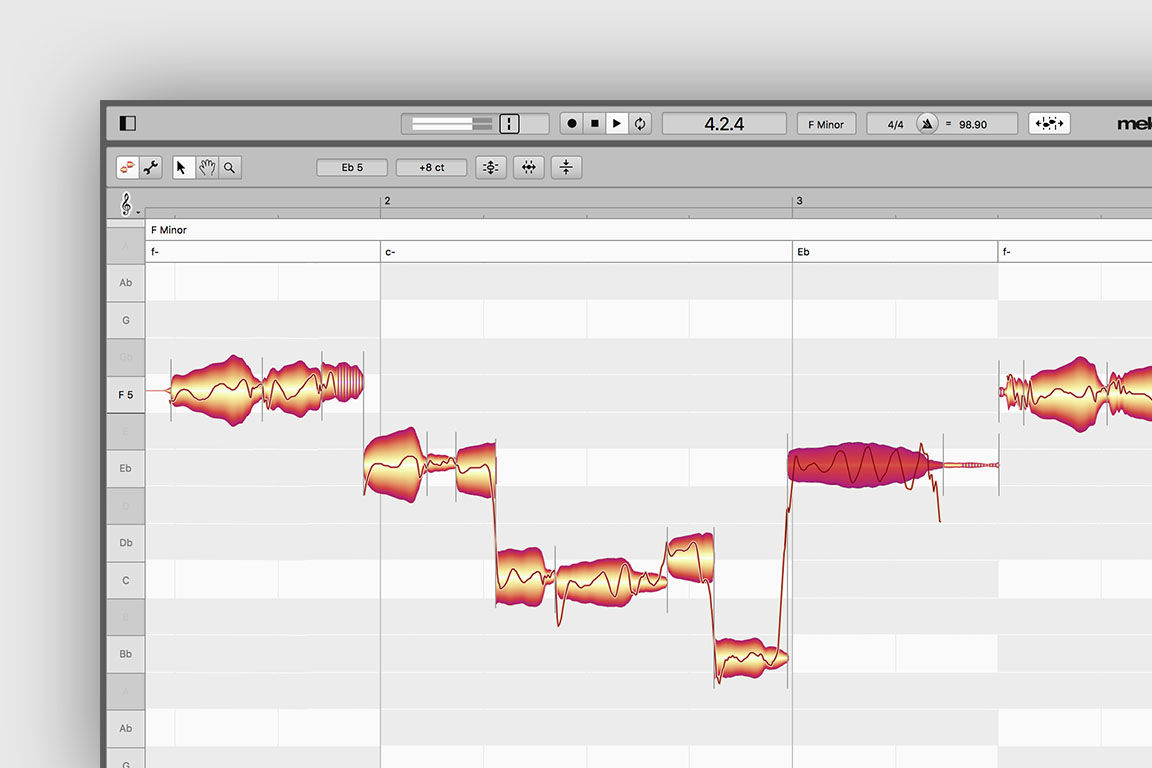The image size is (1152, 768).
Task: Click bar 3 marker on time ruler
Action: pyautogui.click(x=799, y=201)
